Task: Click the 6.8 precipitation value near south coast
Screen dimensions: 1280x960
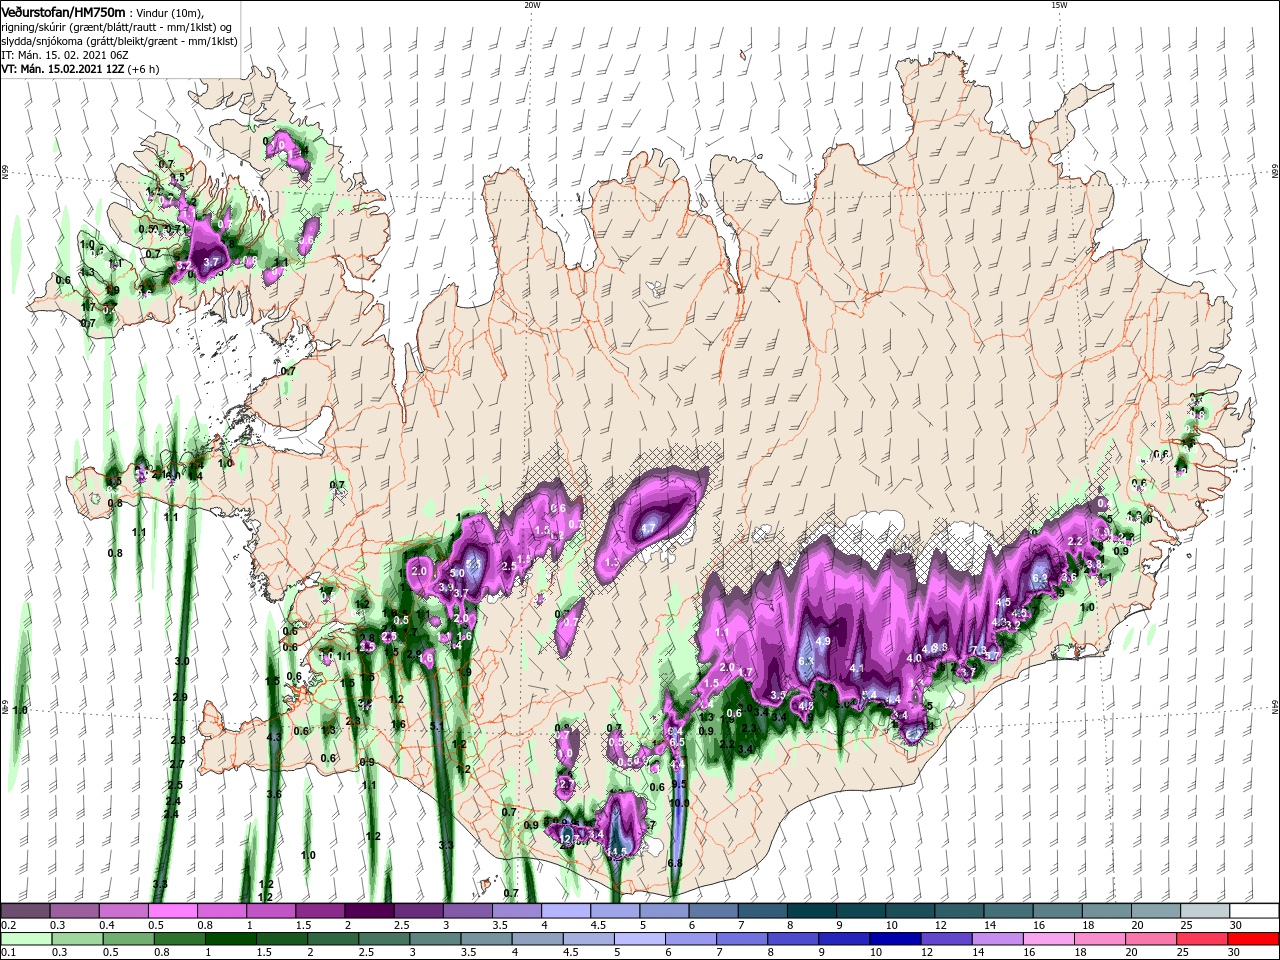Action: [675, 863]
